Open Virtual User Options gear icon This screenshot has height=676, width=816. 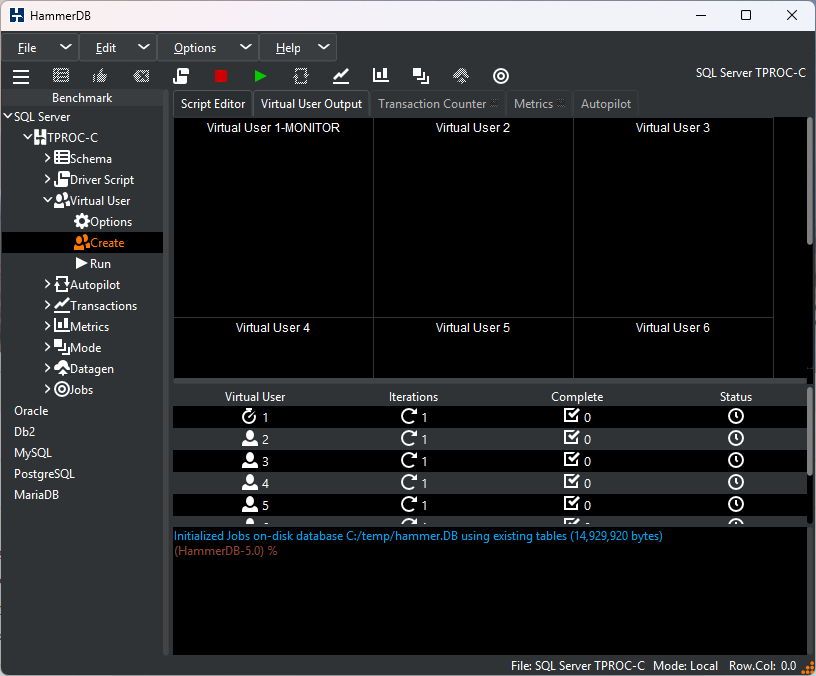point(81,221)
